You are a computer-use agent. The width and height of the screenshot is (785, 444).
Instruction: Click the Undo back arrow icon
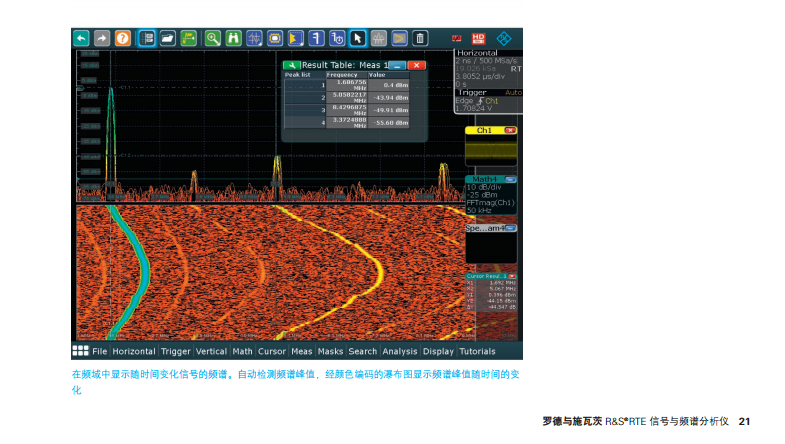[81, 39]
